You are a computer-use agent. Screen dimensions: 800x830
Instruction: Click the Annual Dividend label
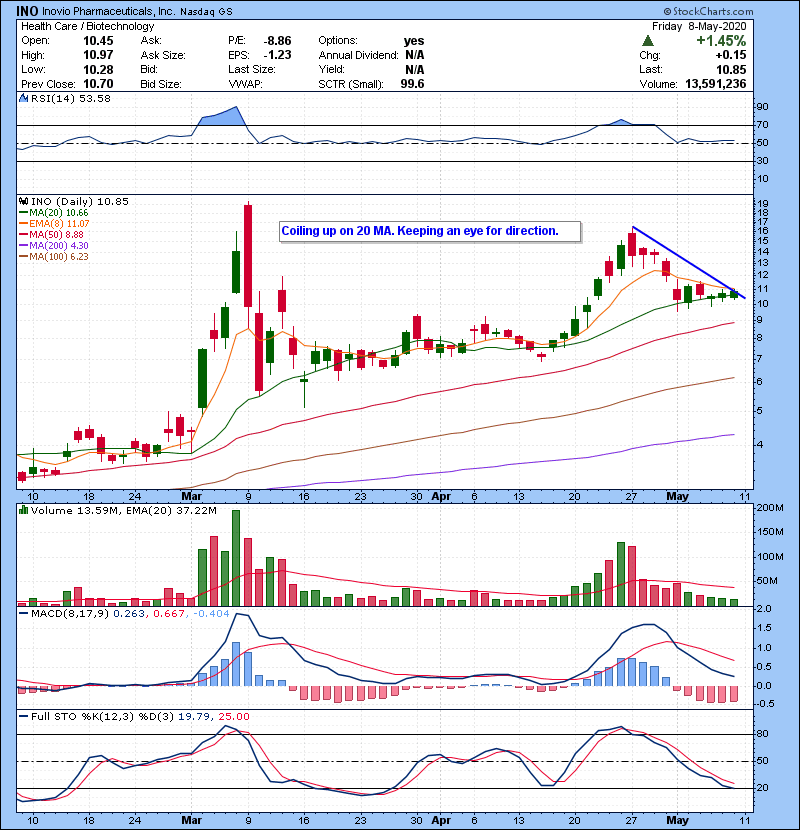[358, 55]
